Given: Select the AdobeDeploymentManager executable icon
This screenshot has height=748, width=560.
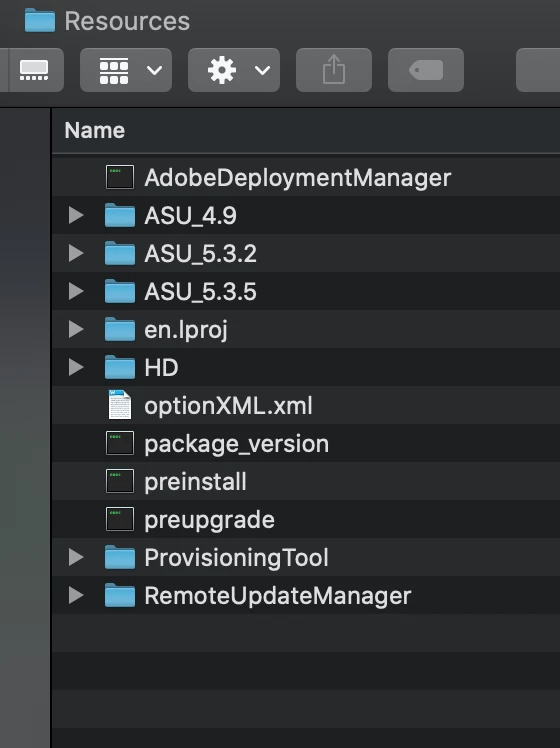Looking at the screenshot, I should point(120,177).
